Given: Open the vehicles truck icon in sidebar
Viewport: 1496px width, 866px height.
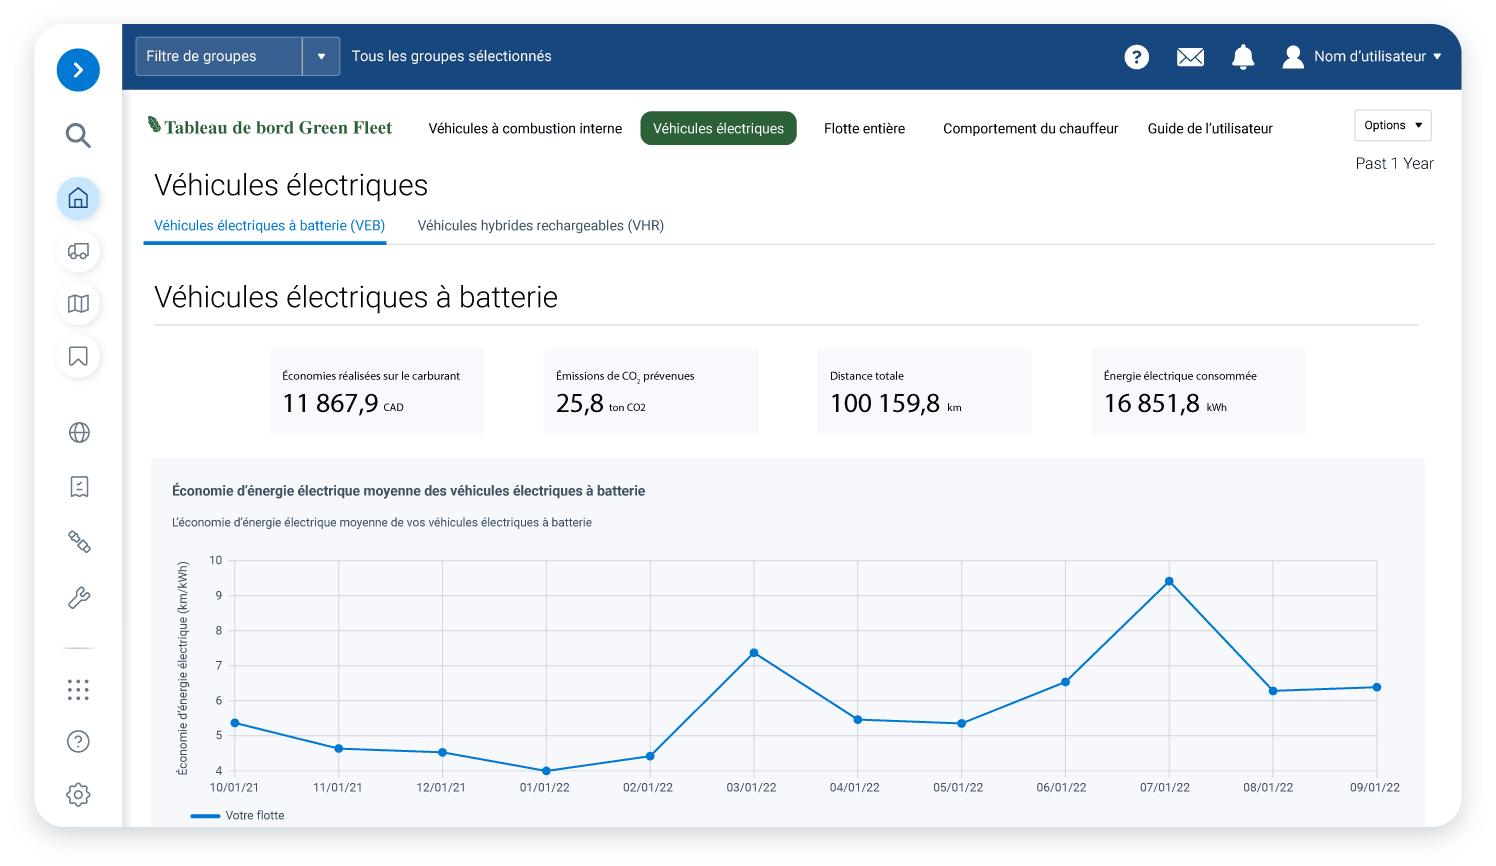Looking at the screenshot, I should (x=78, y=251).
